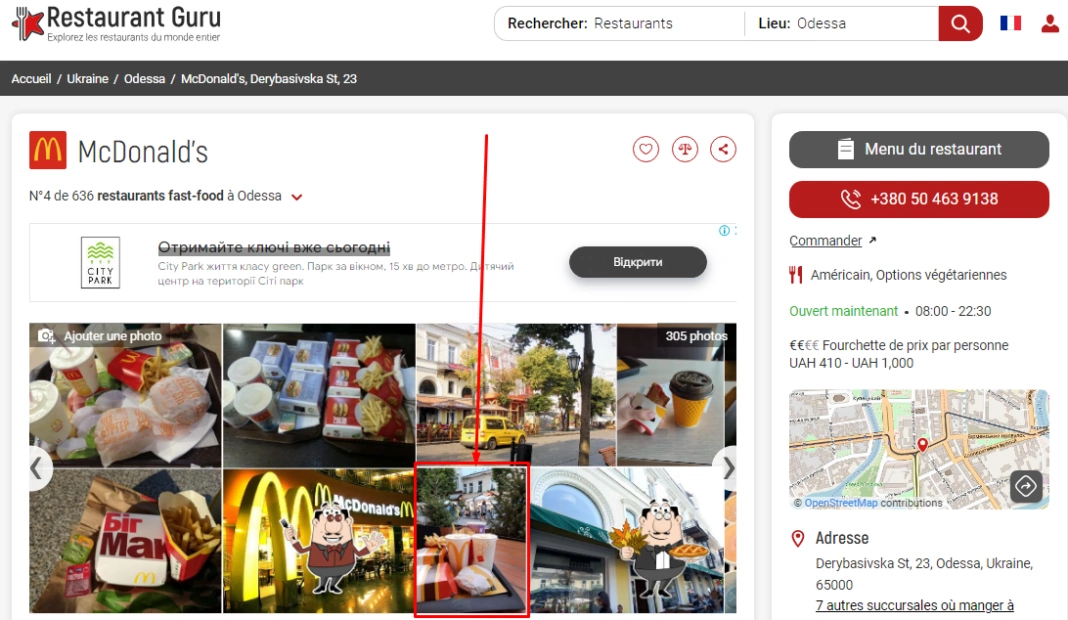
Task: Click the Adresse location pin icon
Action: click(x=798, y=538)
